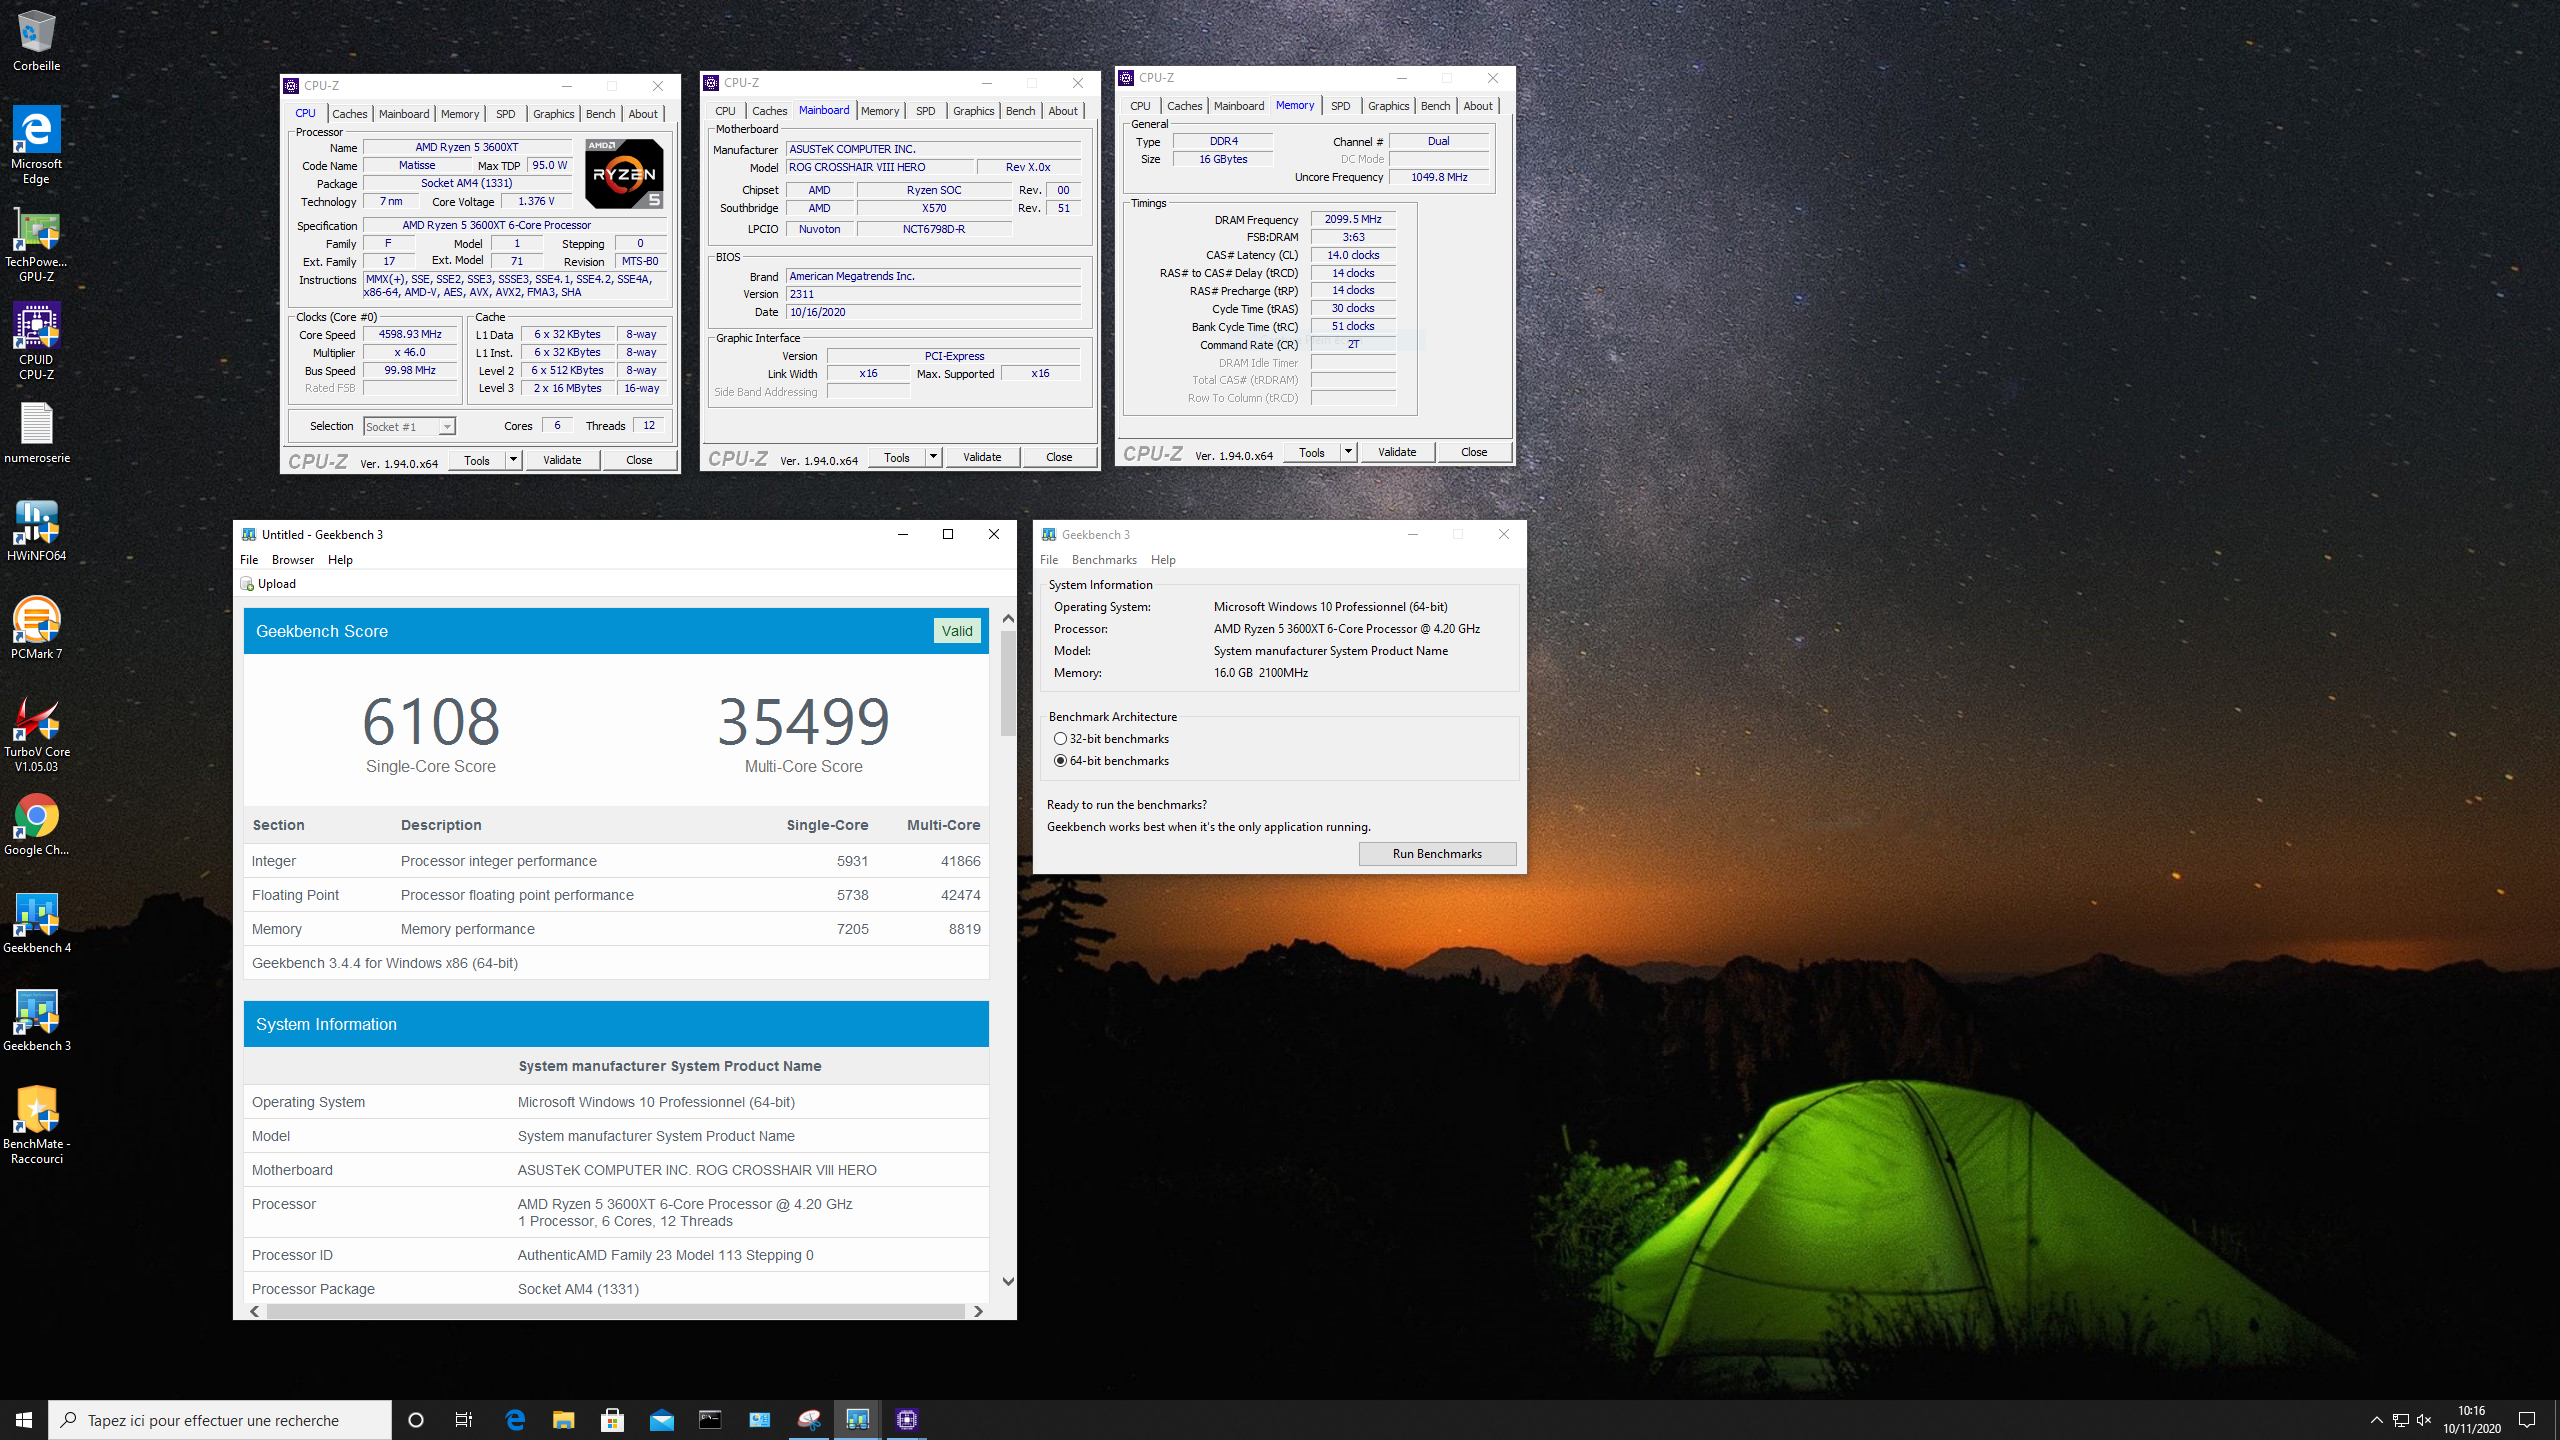Open the file manager taskbar icon beside command prompt
The height and width of the screenshot is (1440, 2560).
tap(760, 1420)
